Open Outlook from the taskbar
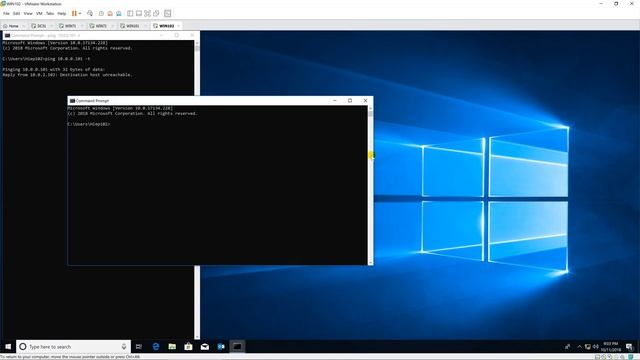 point(221,347)
